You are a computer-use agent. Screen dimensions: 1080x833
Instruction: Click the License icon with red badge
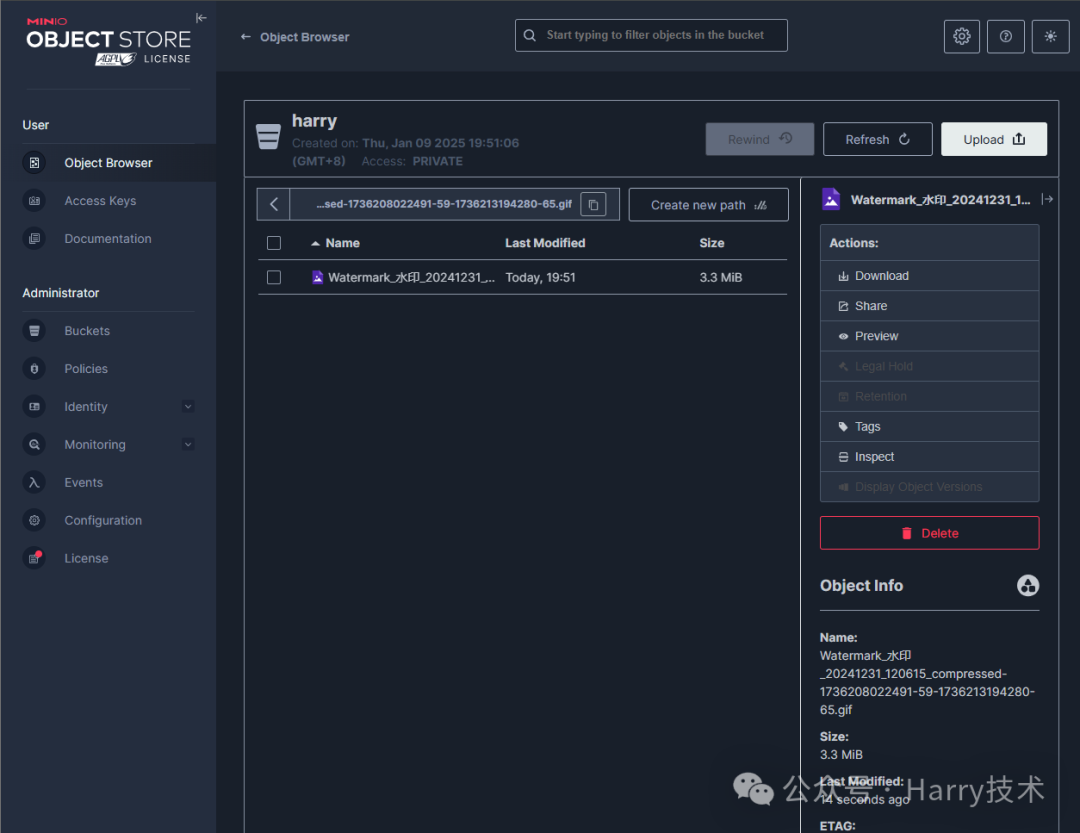point(34,558)
